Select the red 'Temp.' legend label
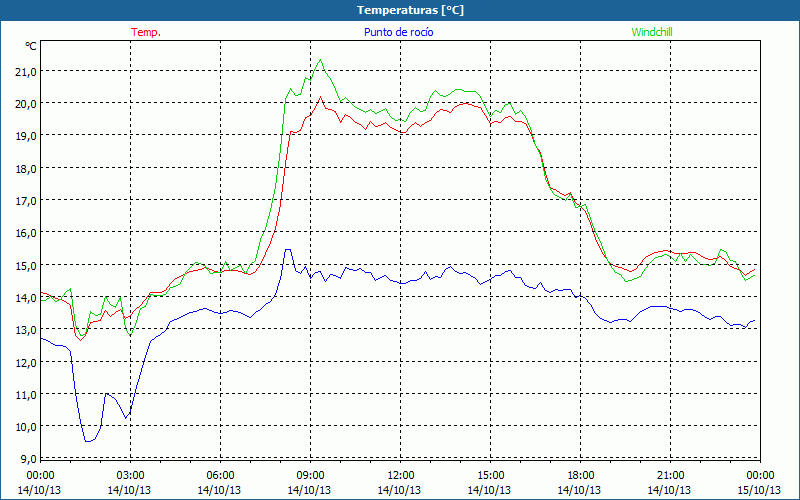This screenshot has width=800, height=500. tap(146, 32)
